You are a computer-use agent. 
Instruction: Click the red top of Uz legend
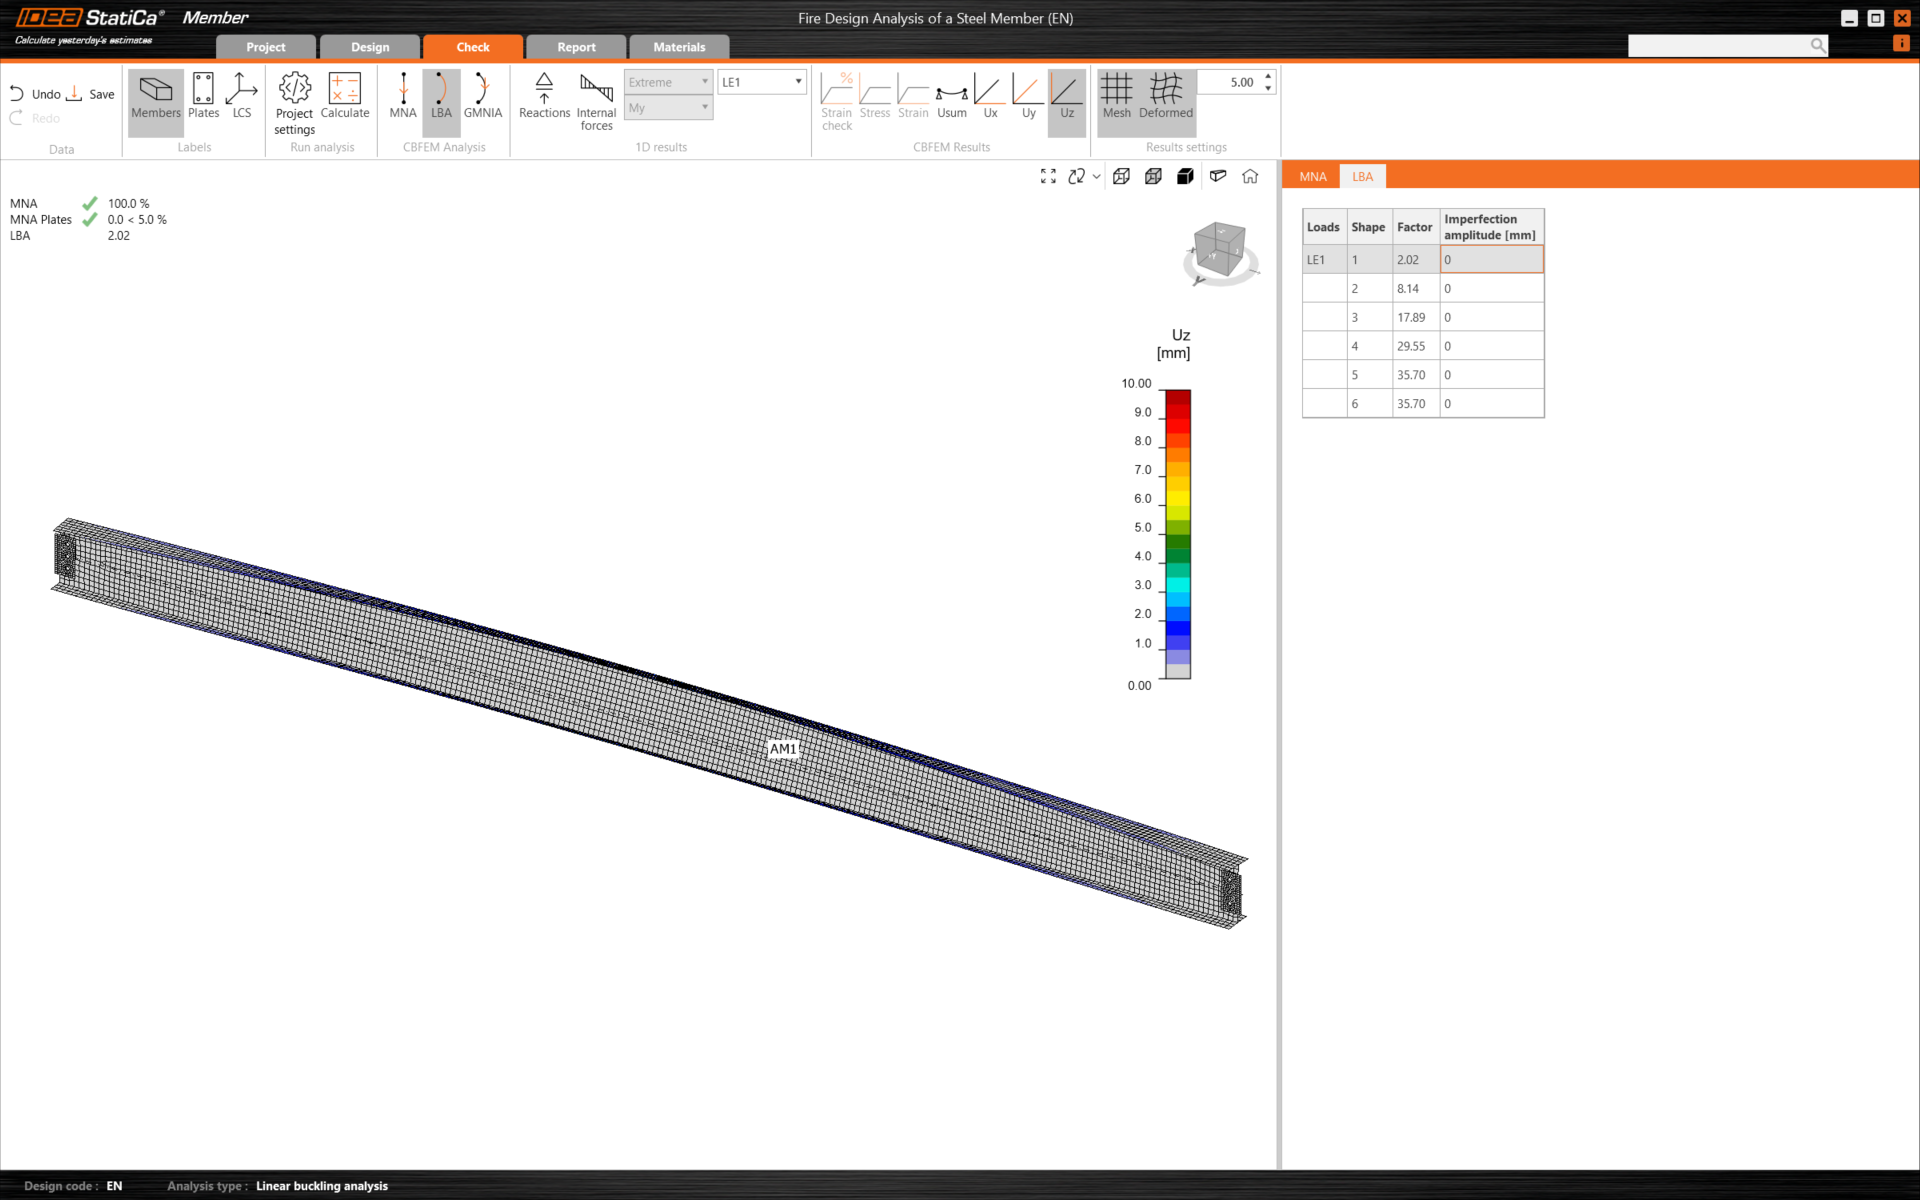pyautogui.click(x=1178, y=397)
